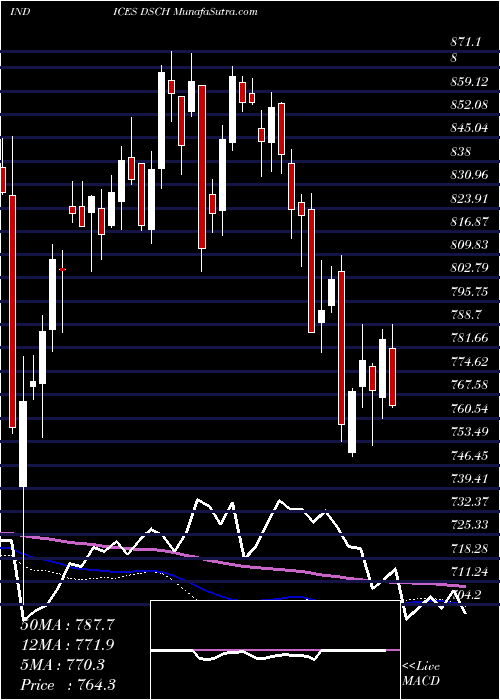Click the 830.96 price axis label
The image size is (500, 700).
[x=469, y=175]
